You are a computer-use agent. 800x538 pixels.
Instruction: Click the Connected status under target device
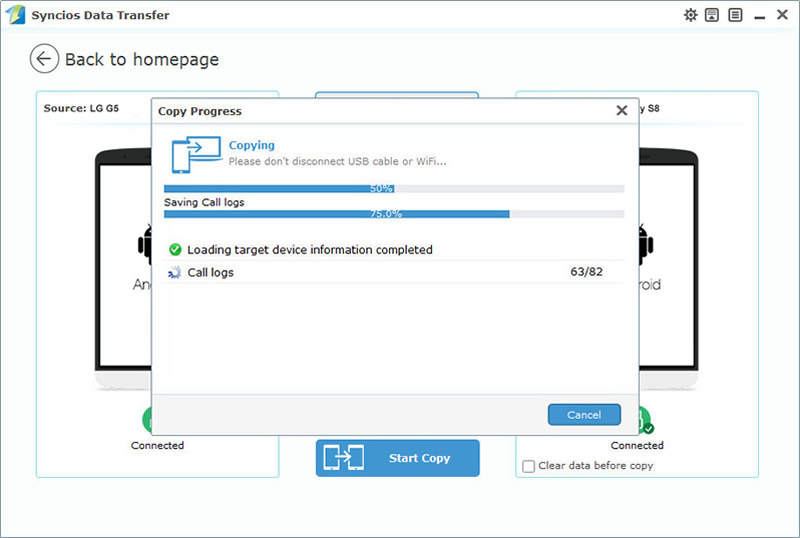point(637,445)
